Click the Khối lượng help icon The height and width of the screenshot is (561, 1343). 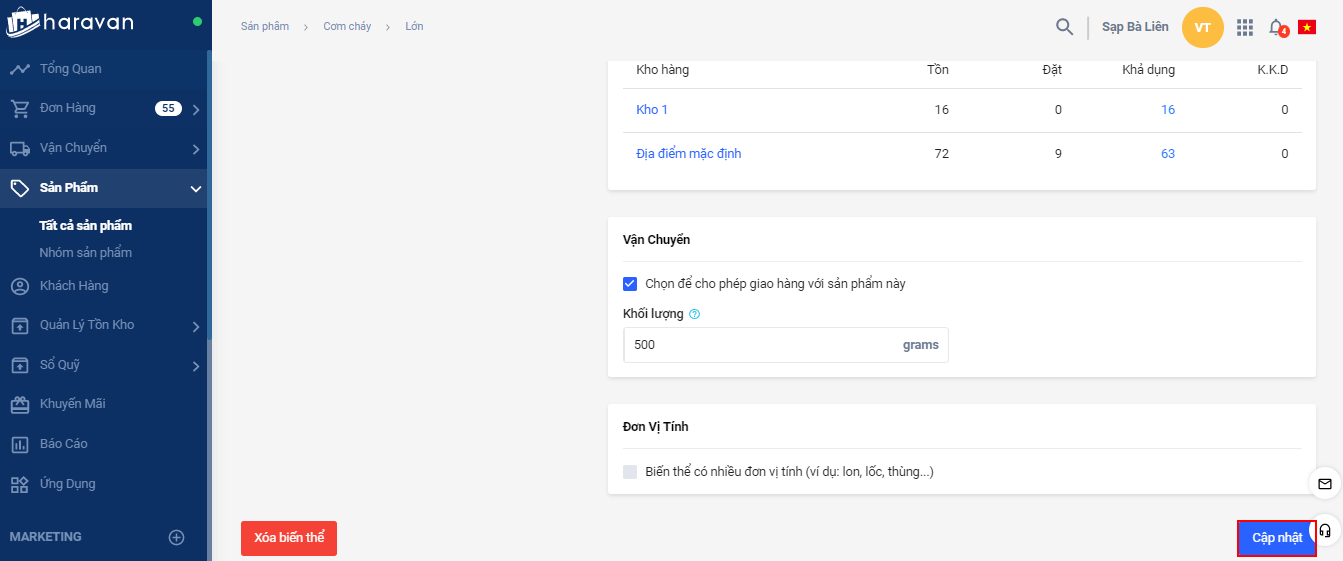pos(695,314)
